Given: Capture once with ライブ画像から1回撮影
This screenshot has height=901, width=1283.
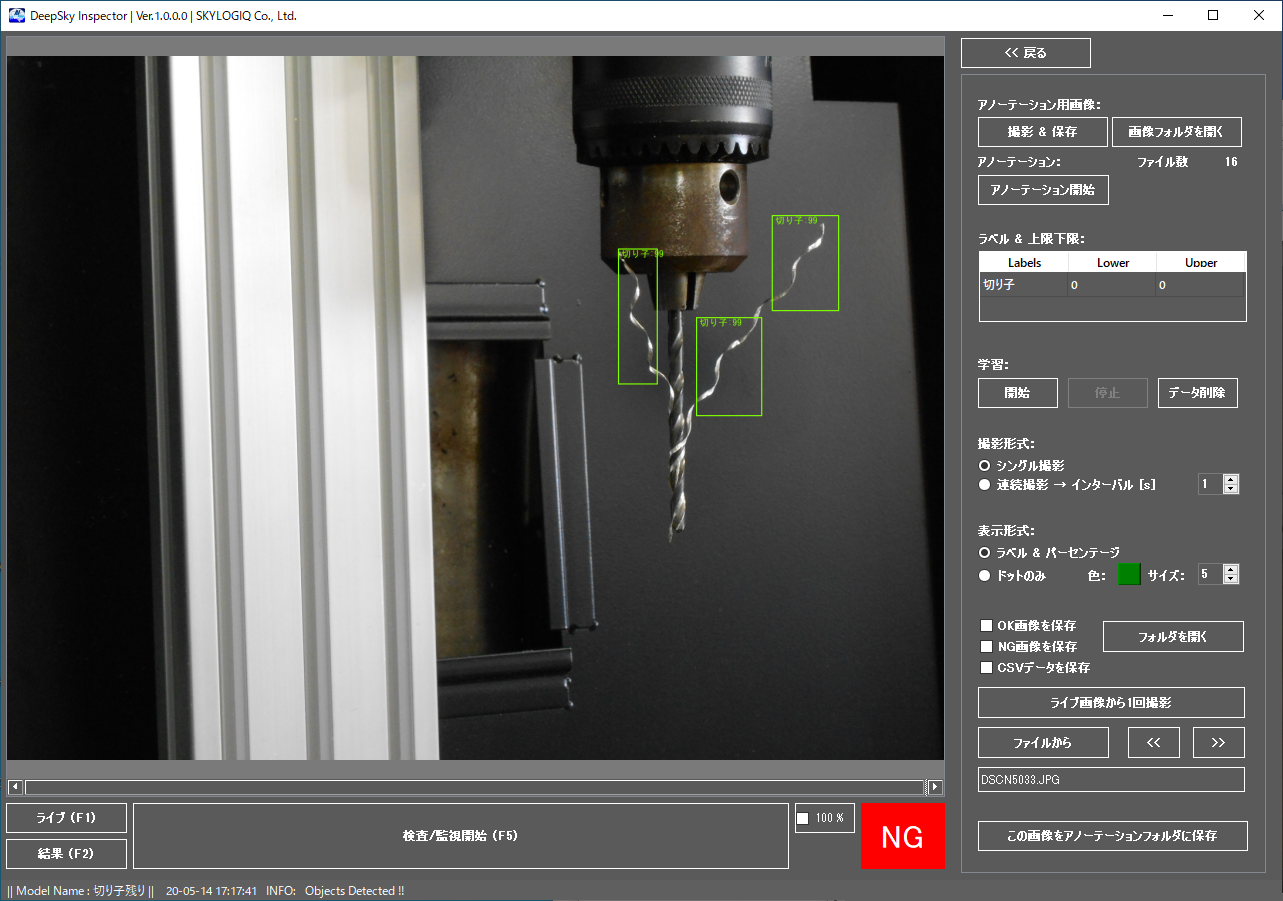Looking at the screenshot, I should click(1111, 703).
